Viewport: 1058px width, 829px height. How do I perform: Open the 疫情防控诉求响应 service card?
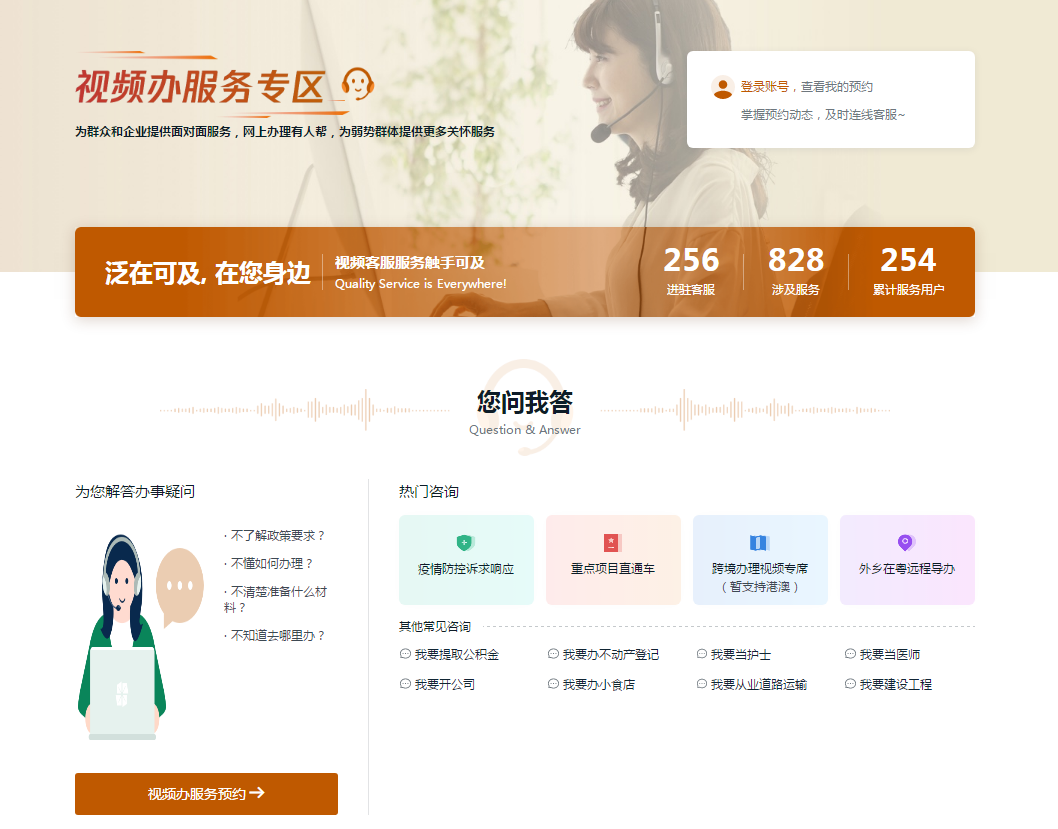(466, 560)
